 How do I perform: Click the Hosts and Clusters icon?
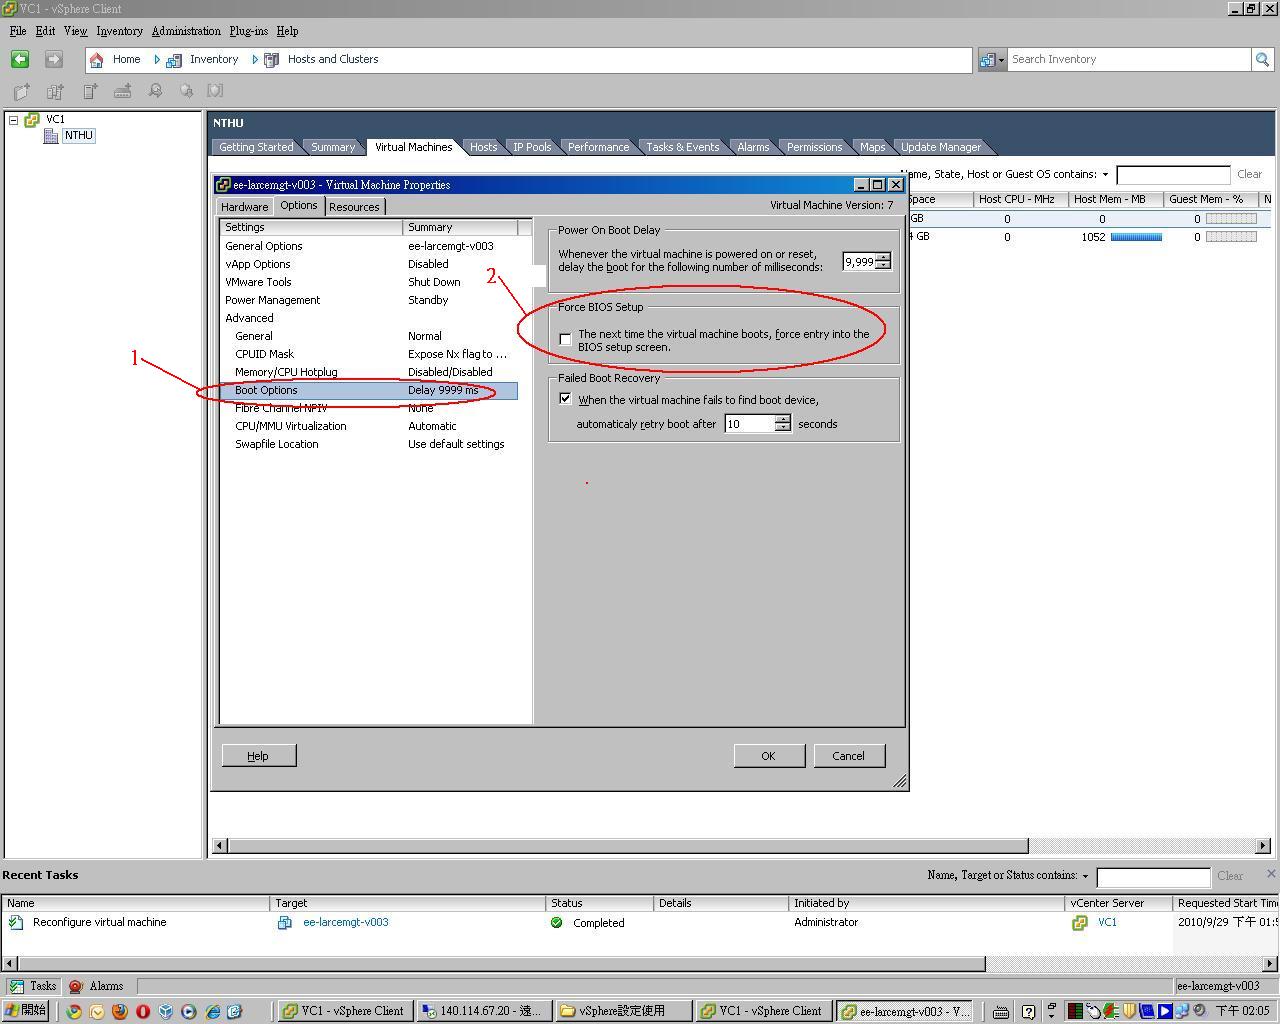click(x=271, y=60)
